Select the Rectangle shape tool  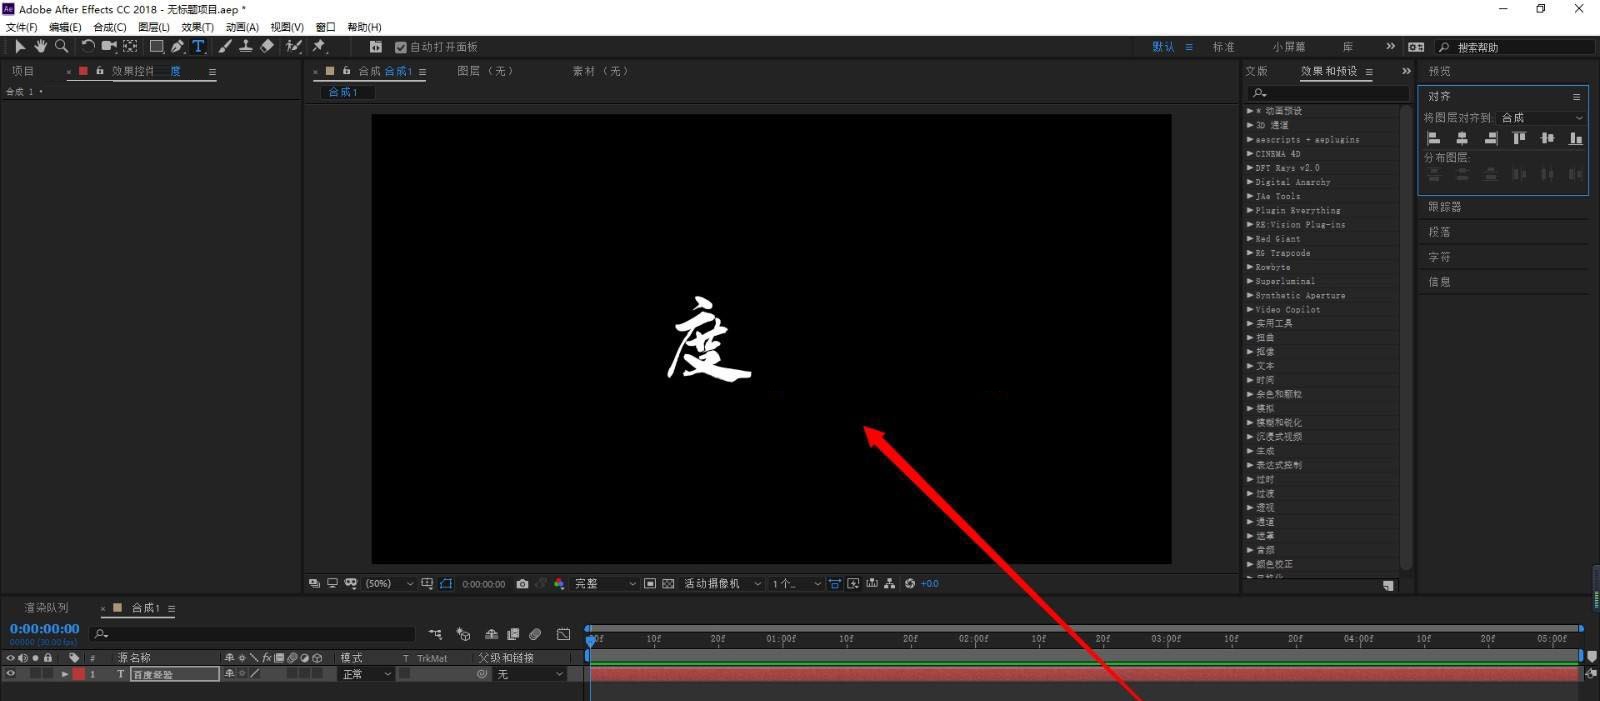tap(156, 46)
